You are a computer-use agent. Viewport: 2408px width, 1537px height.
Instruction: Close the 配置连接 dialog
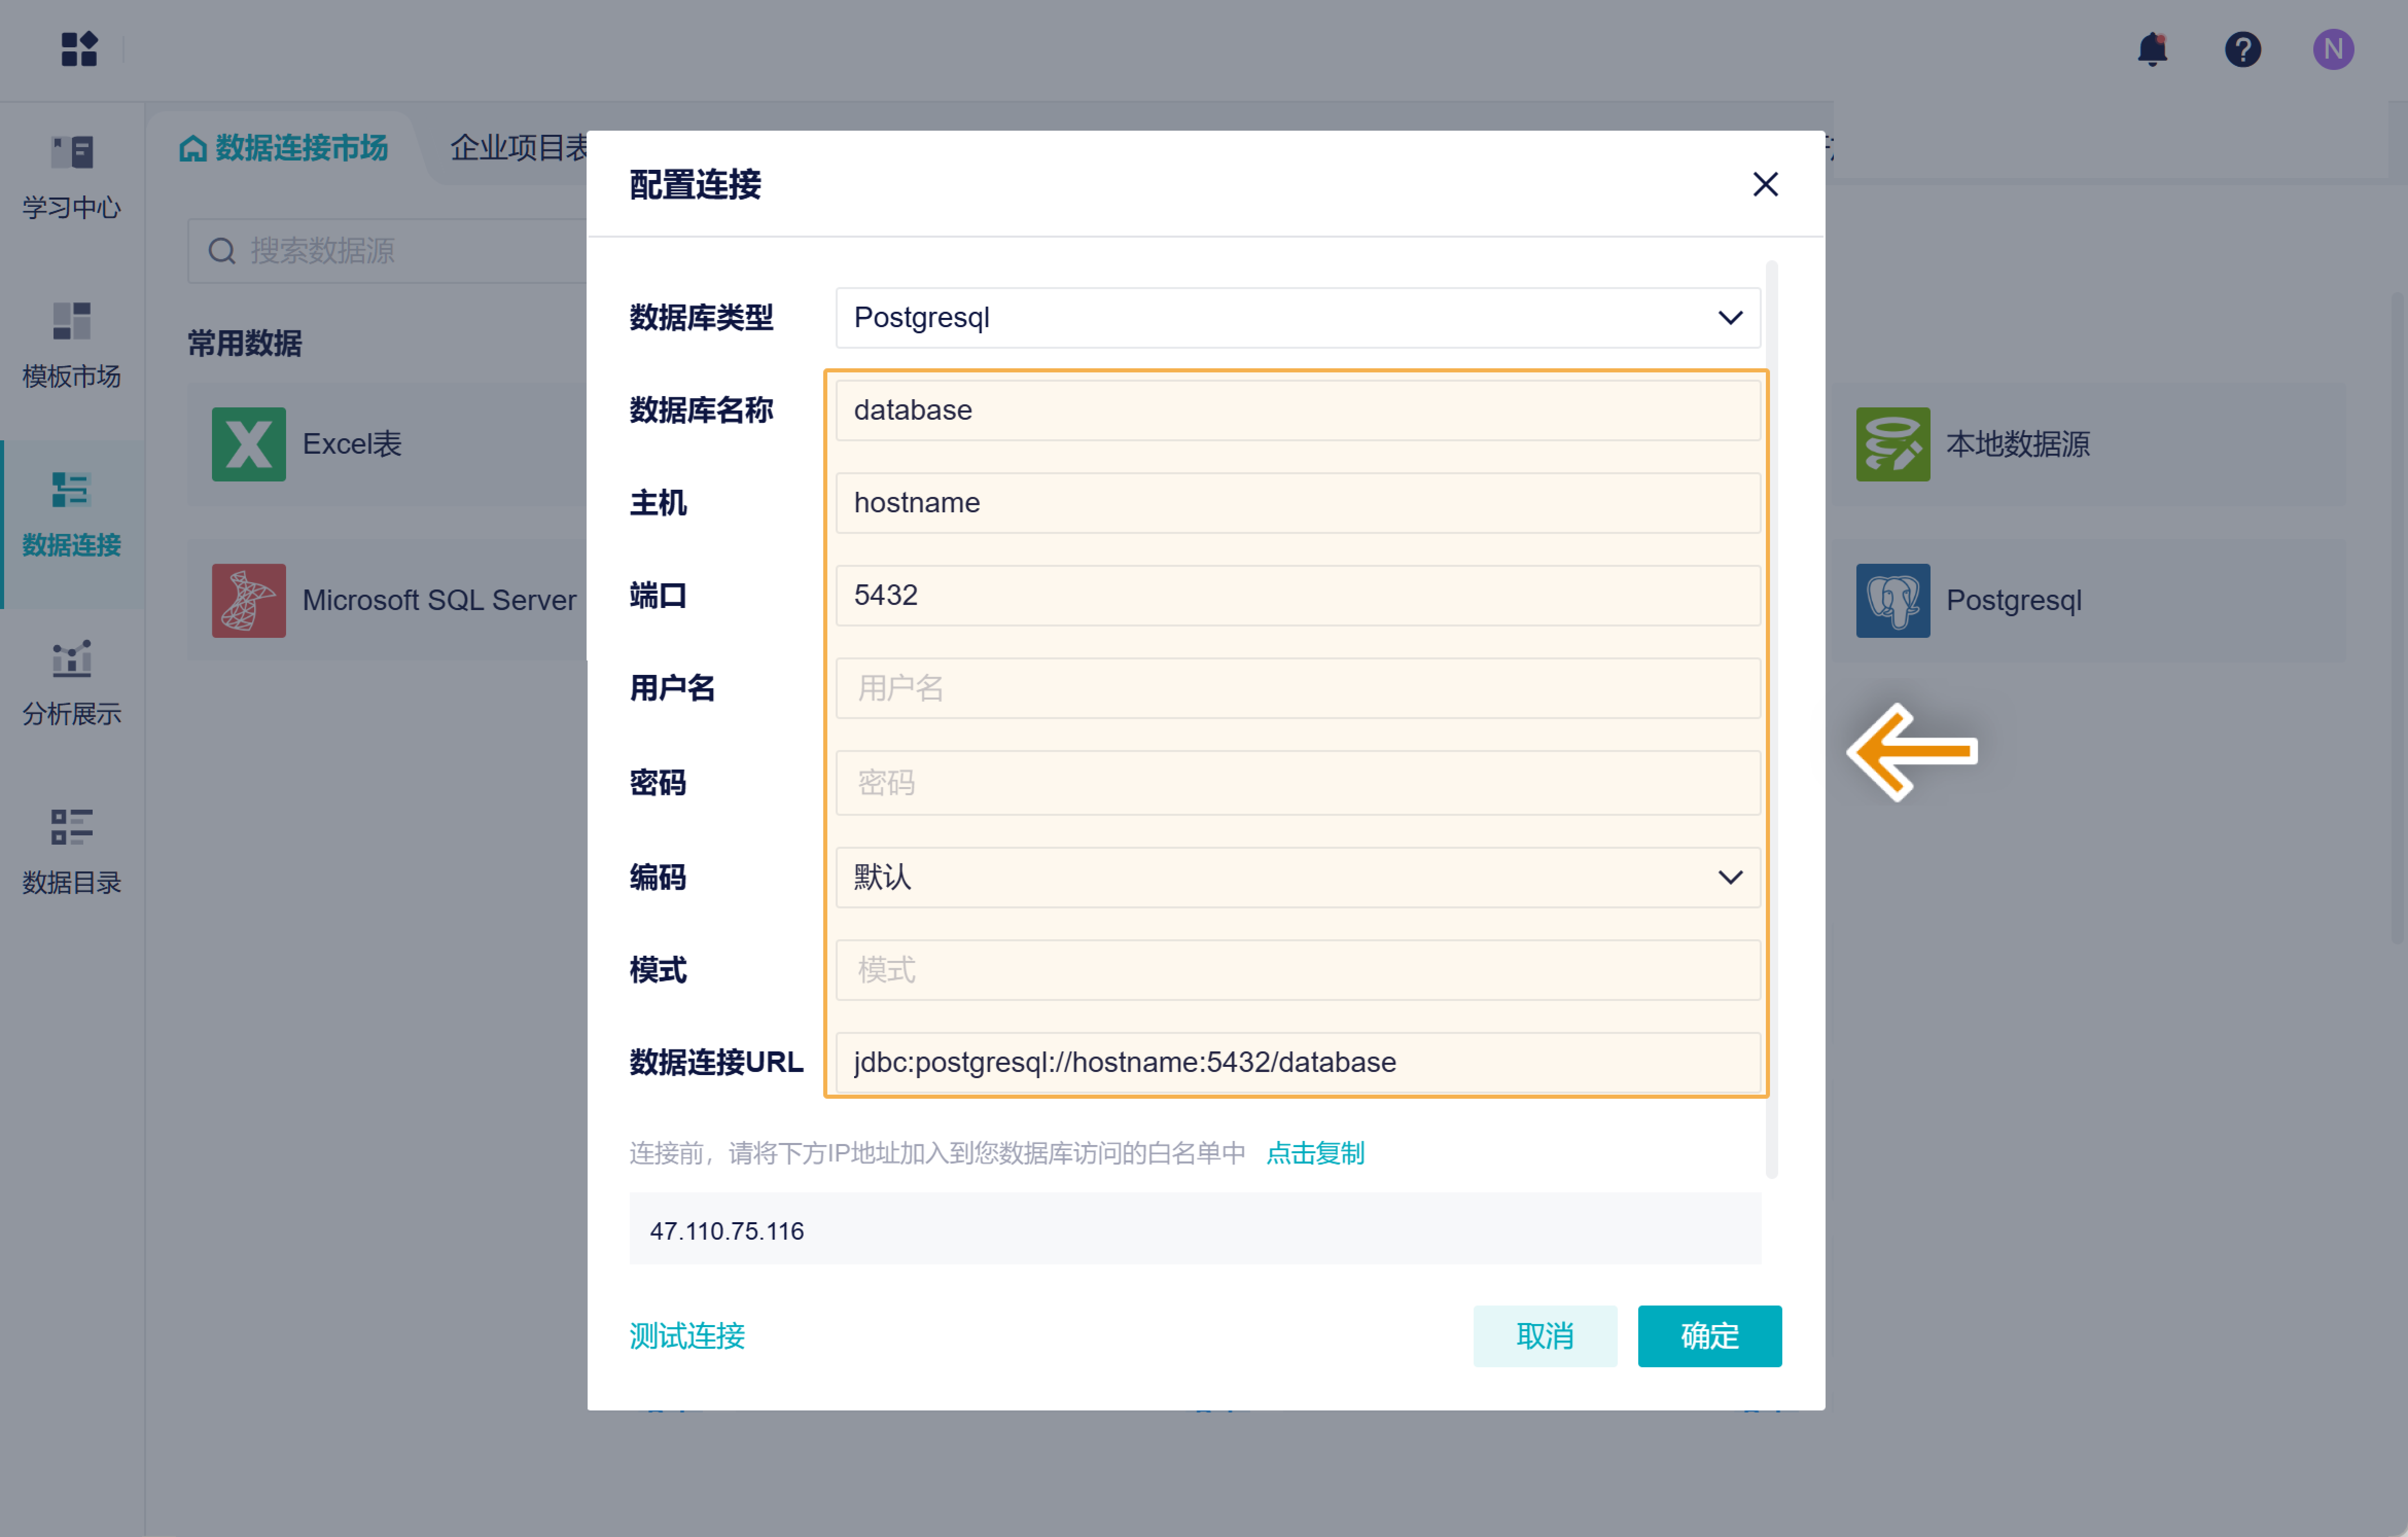point(1765,184)
